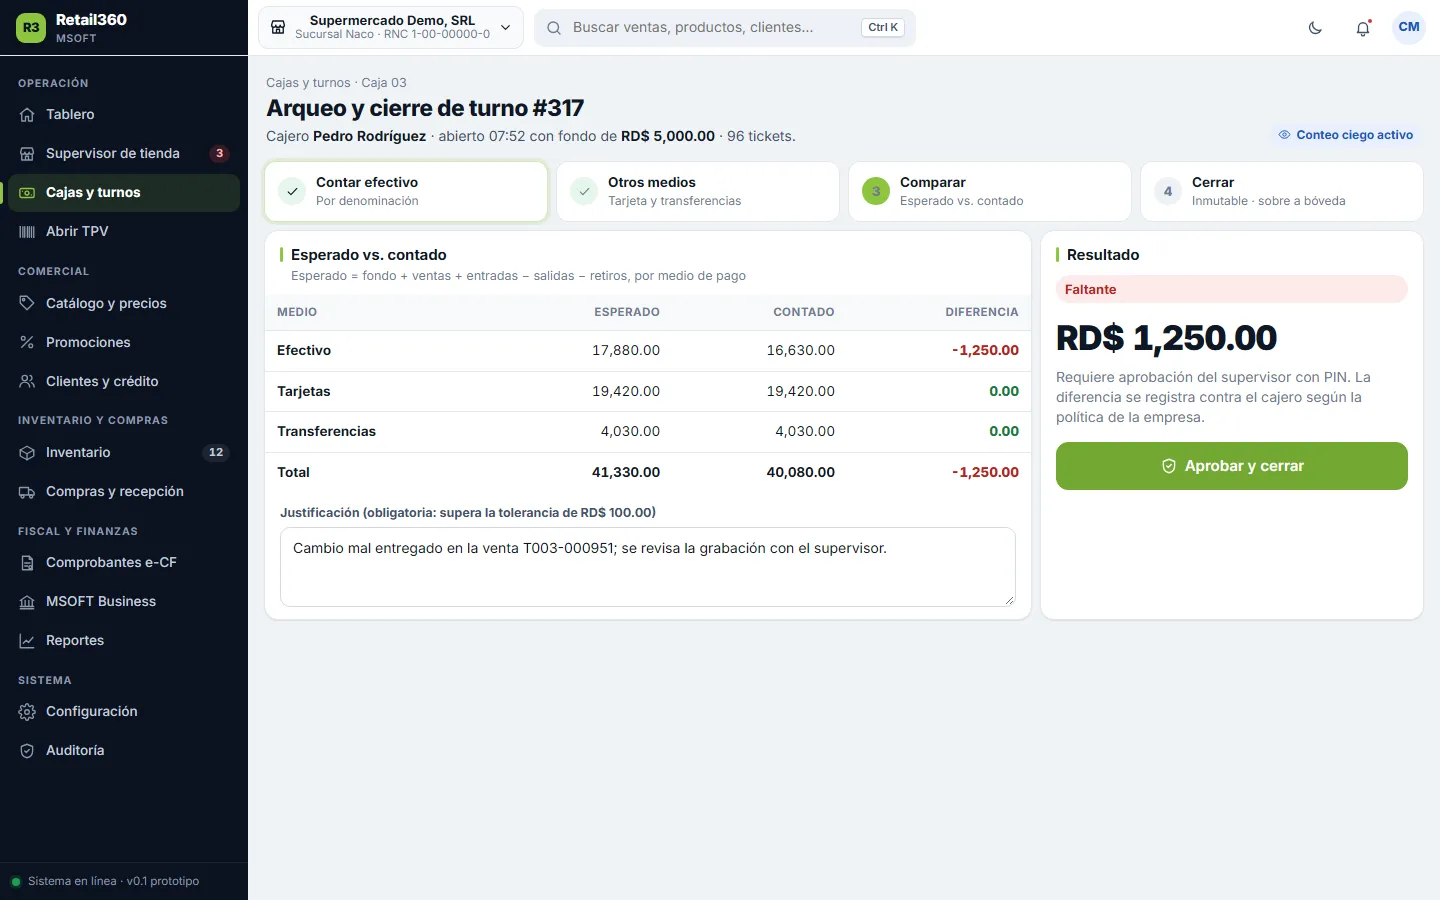Image resolution: width=1440 pixels, height=900 pixels.
Task: Open notifications bell
Action: click(x=1363, y=28)
